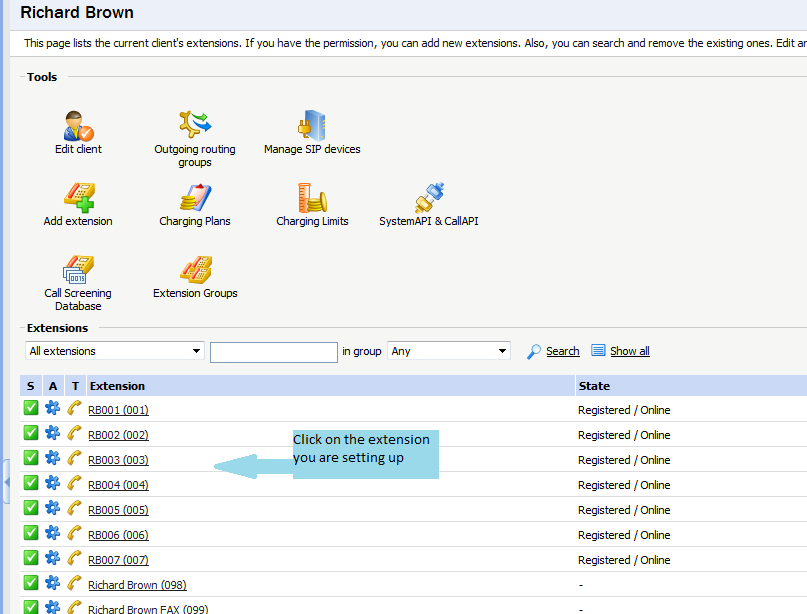Open extension RB006 (006)

(x=118, y=535)
